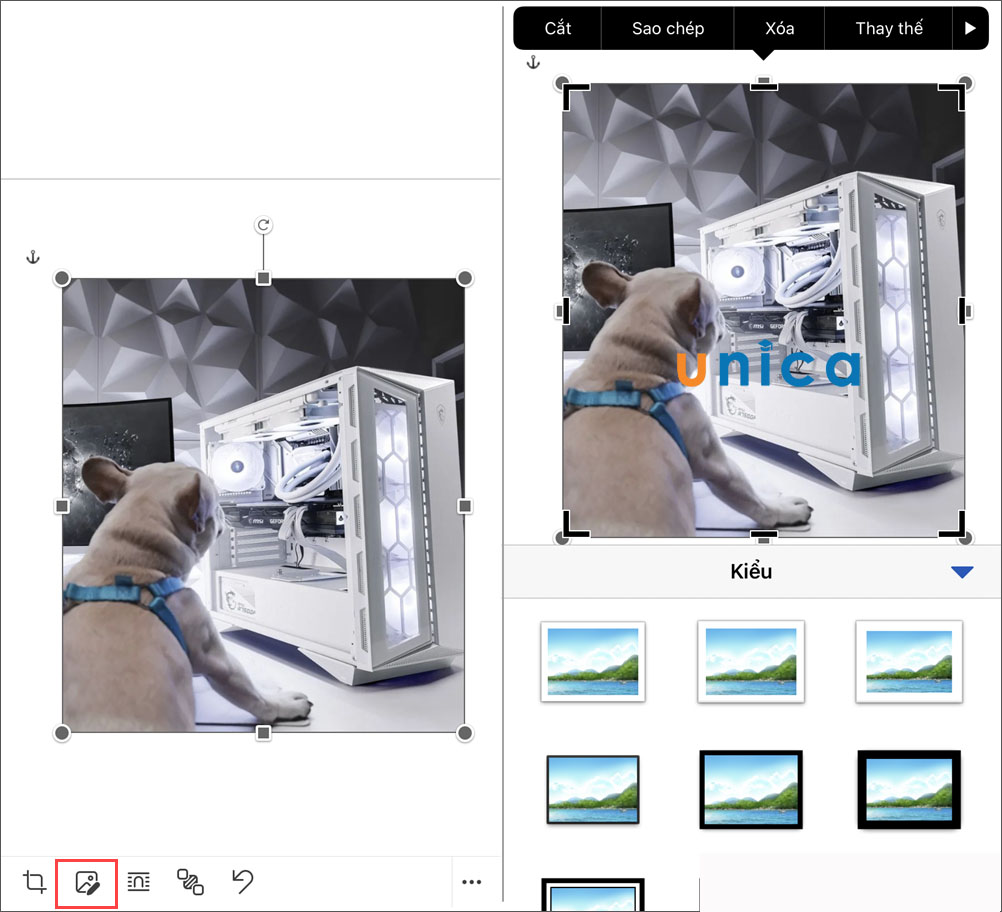Select bottom-right crop corner of right image

pyautogui.click(x=952, y=524)
